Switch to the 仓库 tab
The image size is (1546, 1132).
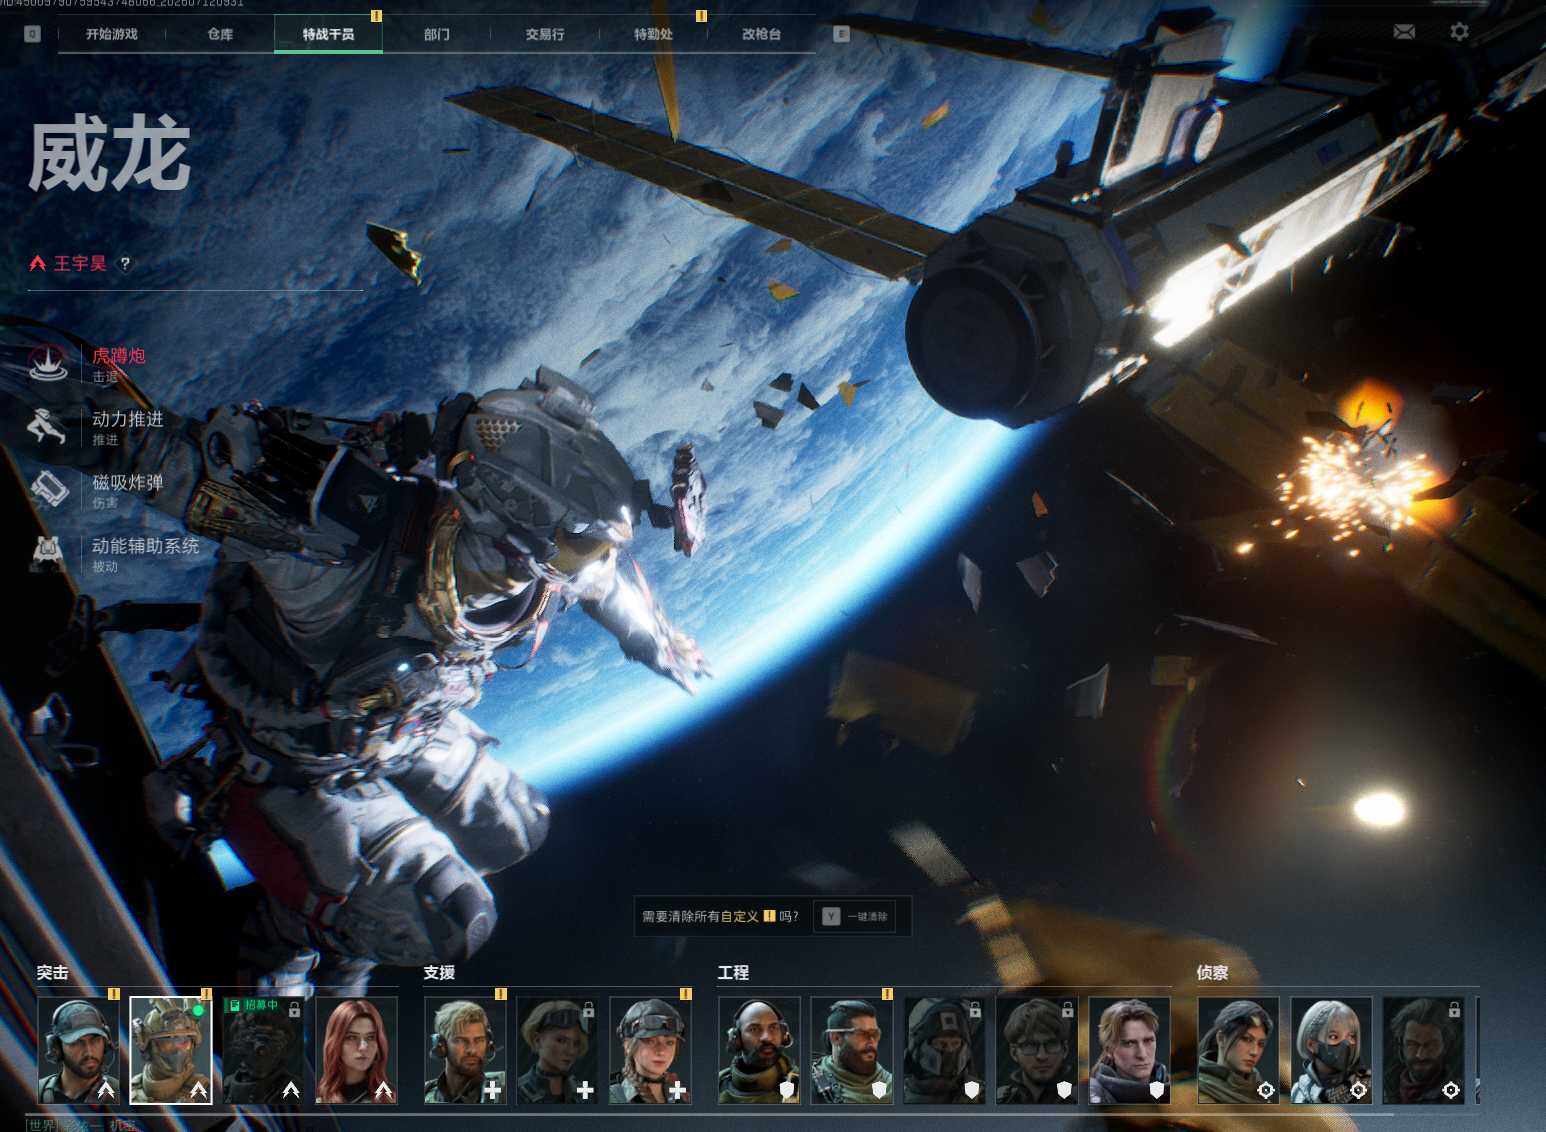coord(220,34)
